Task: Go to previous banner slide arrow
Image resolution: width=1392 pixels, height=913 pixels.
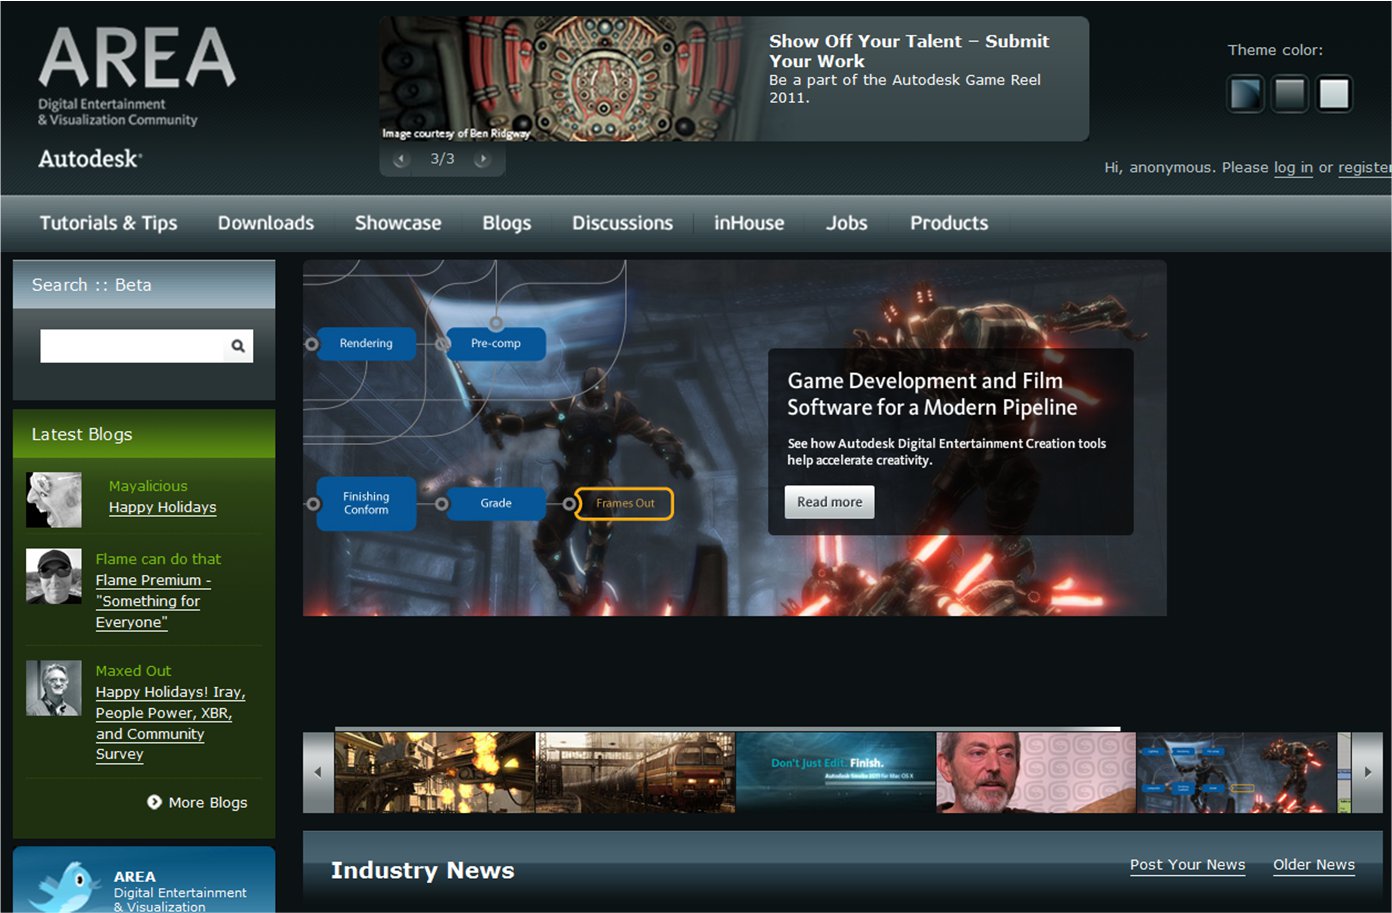Action: pos(401,159)
